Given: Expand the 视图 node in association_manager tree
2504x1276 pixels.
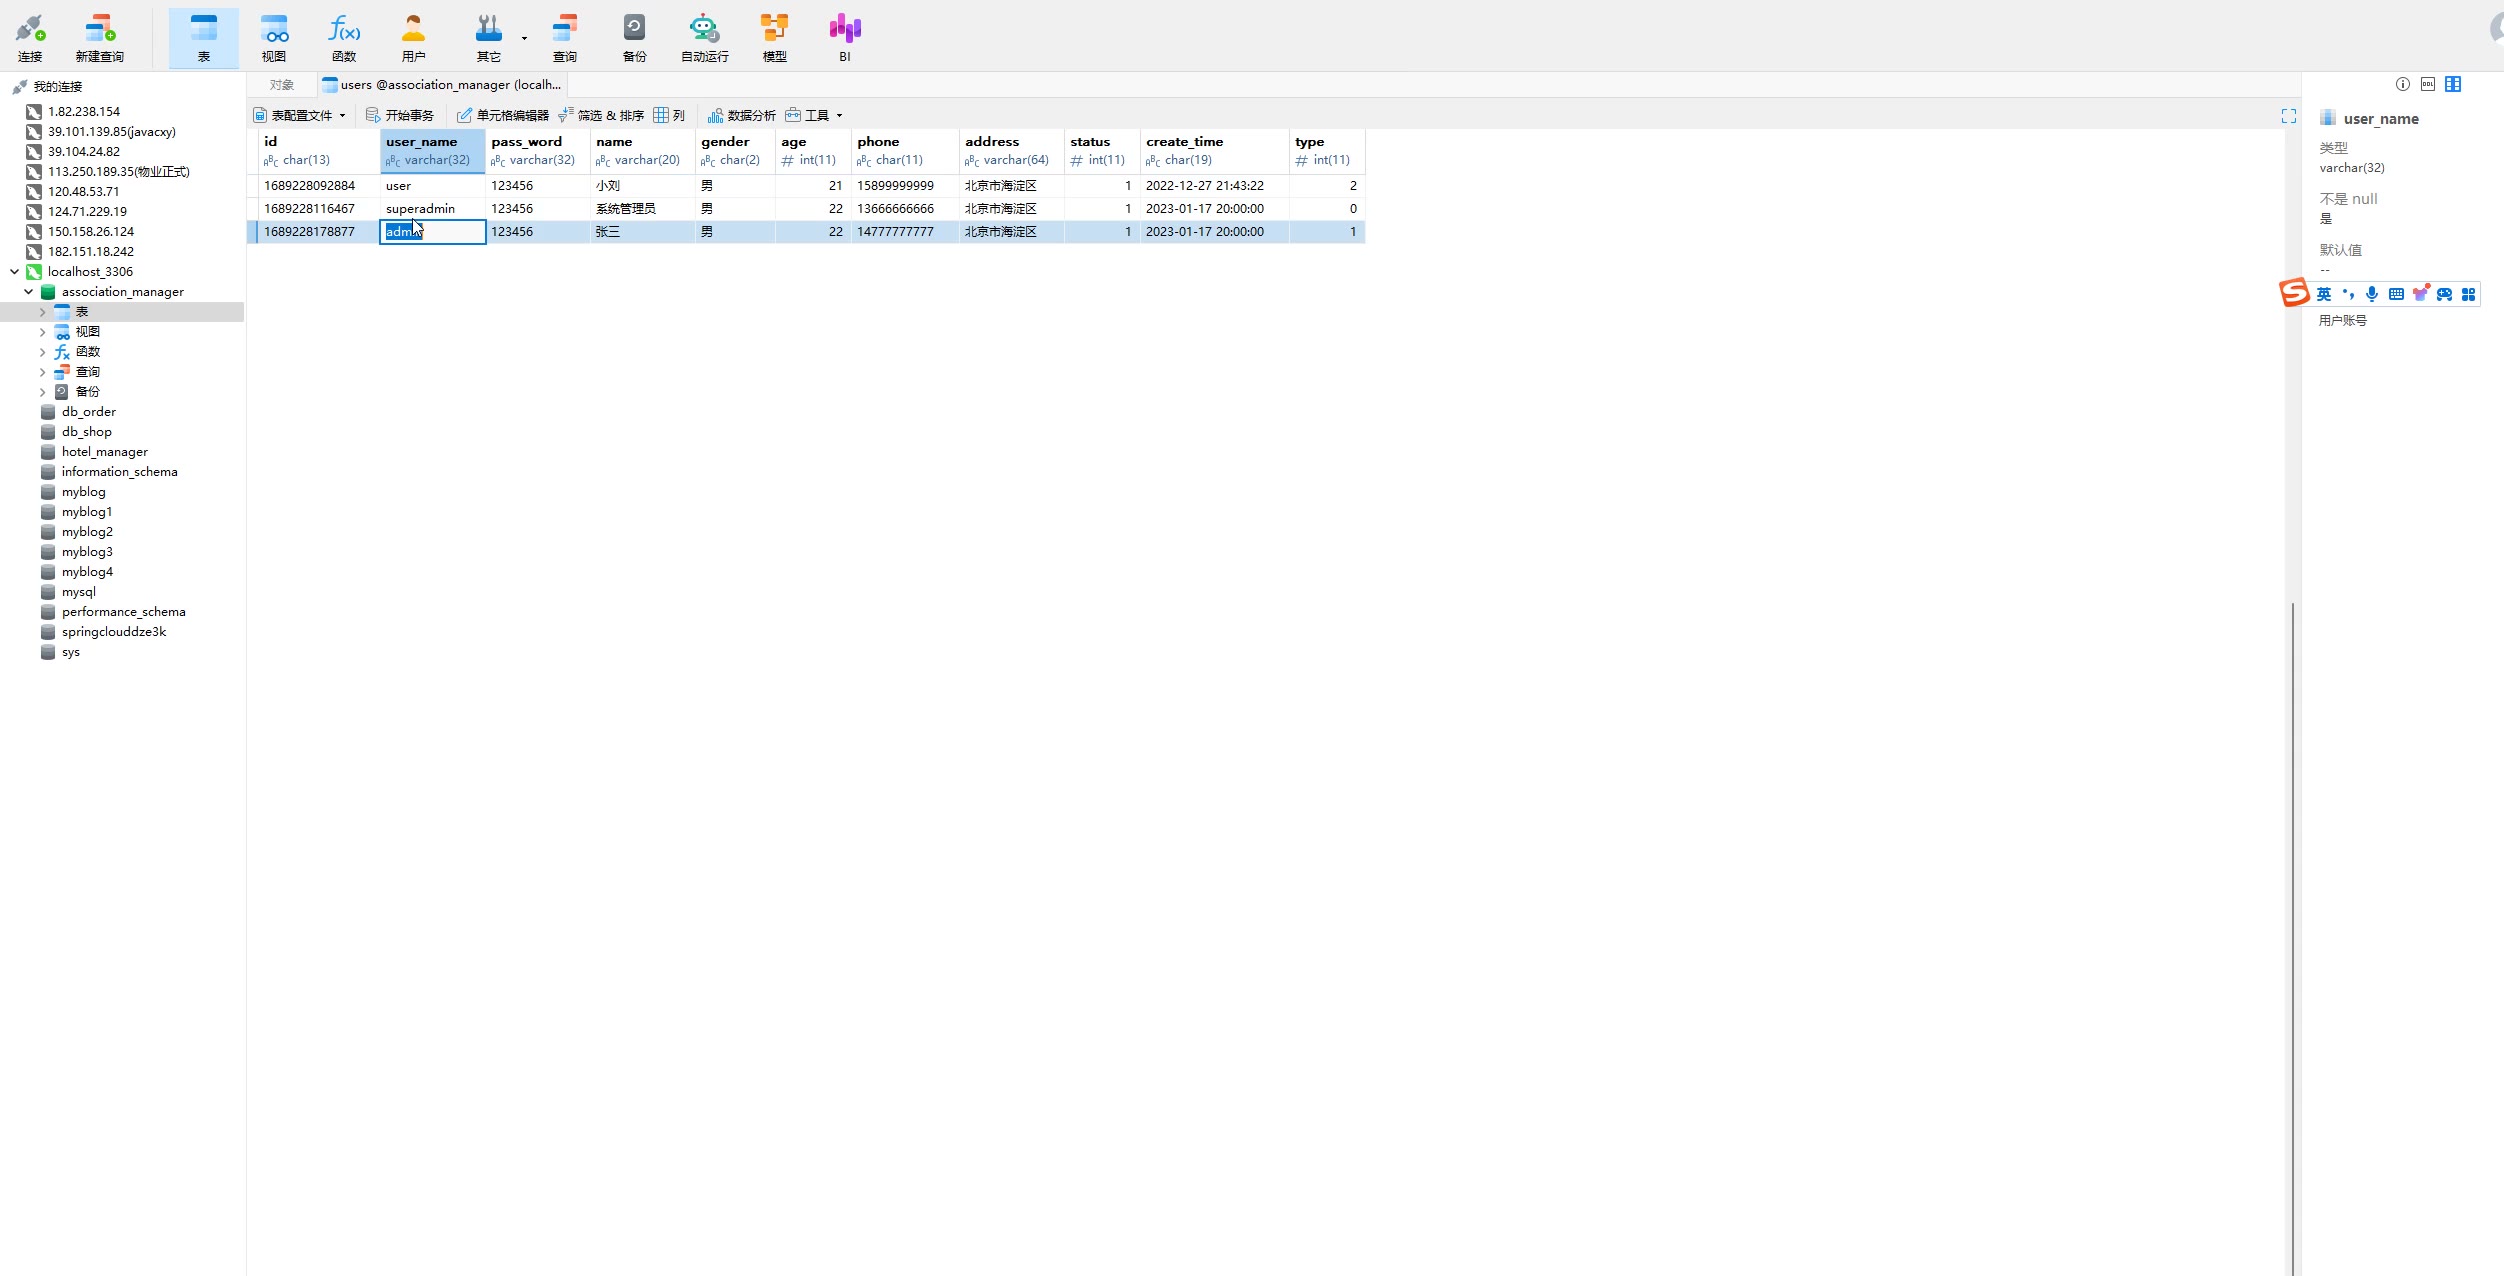Looking at the screenshot, I should [x=42, y=332].
